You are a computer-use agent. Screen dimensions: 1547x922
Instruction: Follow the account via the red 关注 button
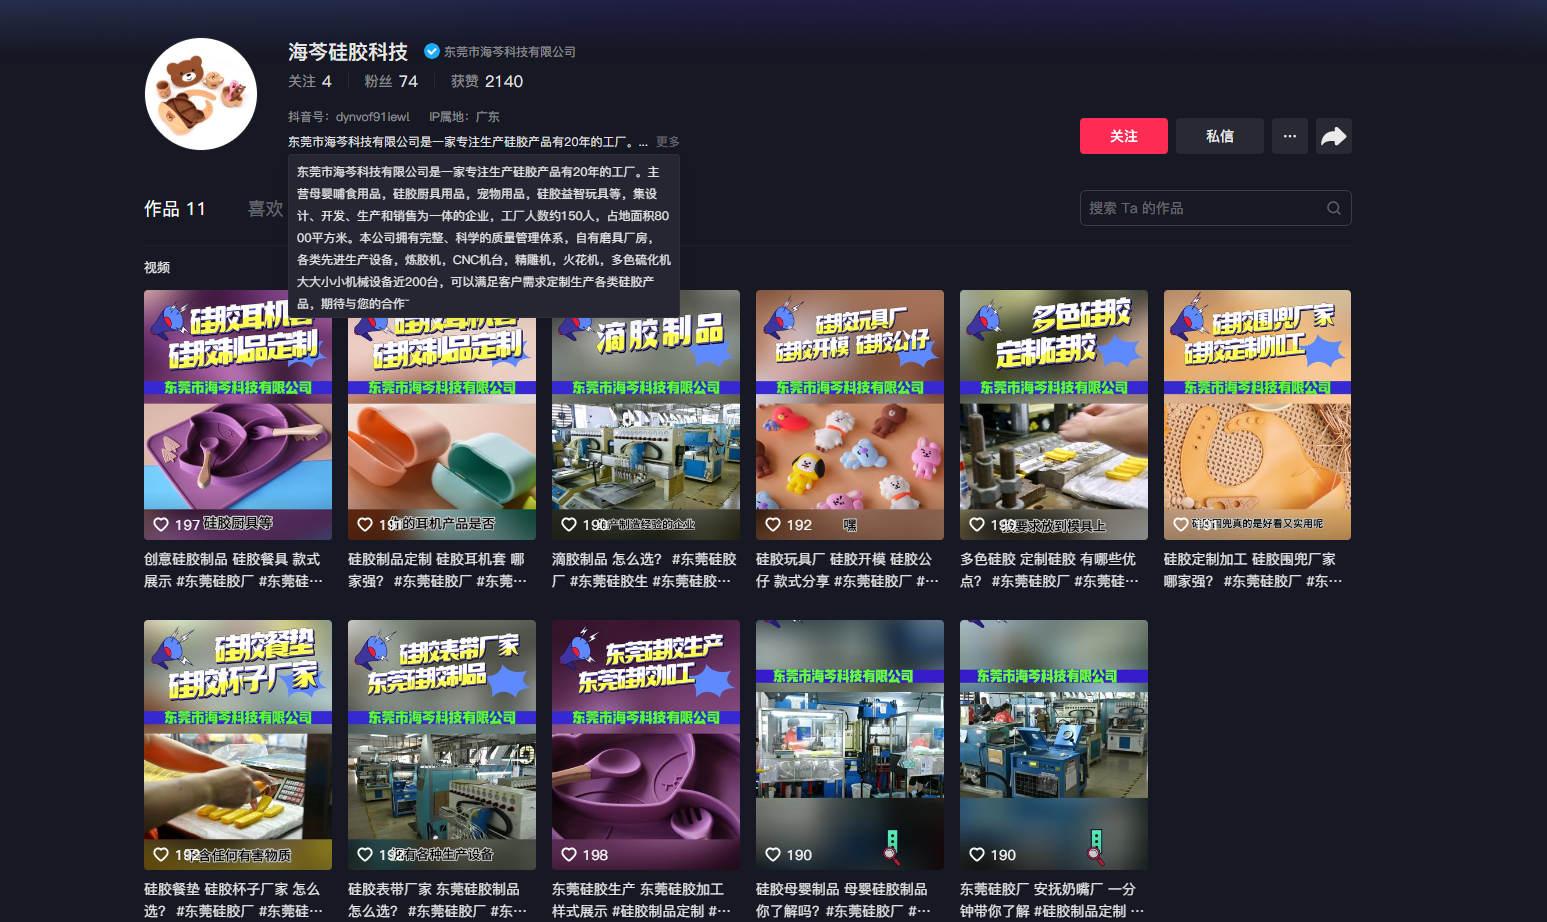[1123, 136]
